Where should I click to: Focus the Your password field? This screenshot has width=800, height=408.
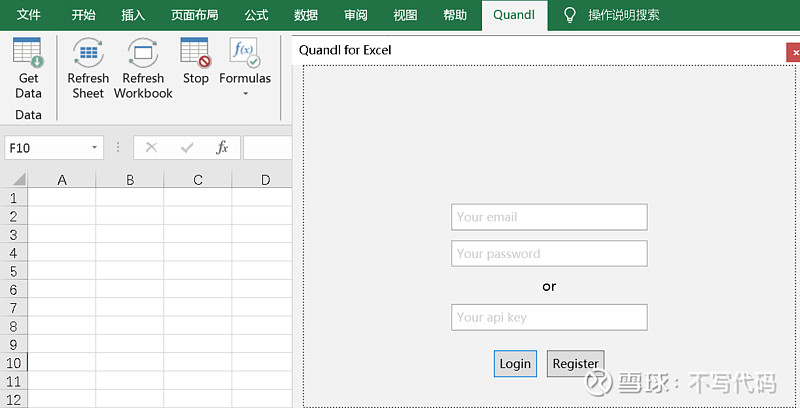(x=549, y=253)
